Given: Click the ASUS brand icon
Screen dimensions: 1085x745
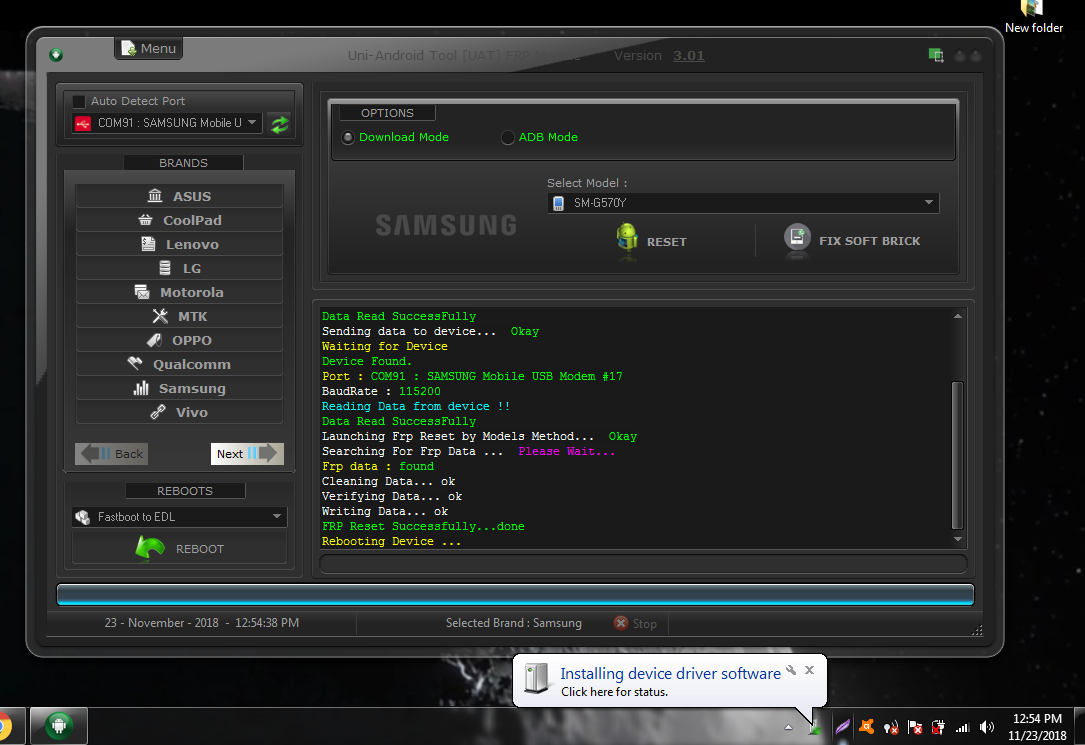Looking at the screenshot, I should pyautogui.click(x=155, y=196).
